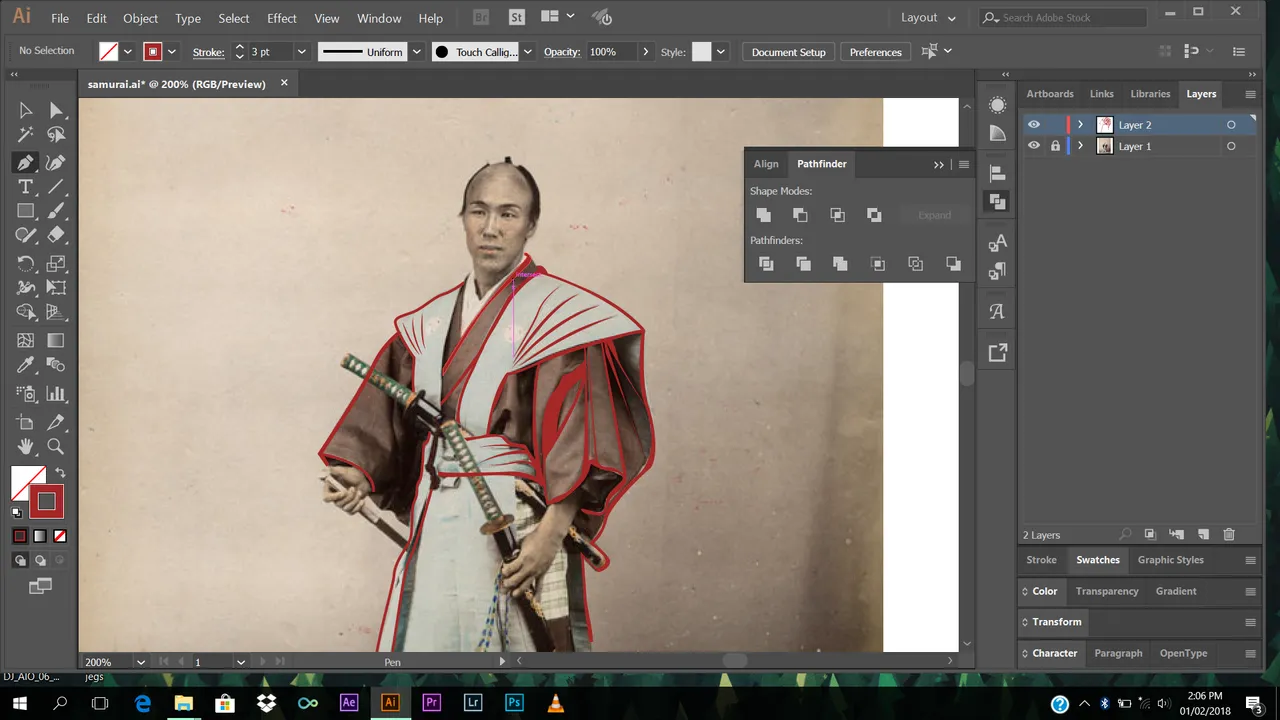Hide Layer 1 with eye icon
This screenshot has width=1280, height=720.
(1034, 146)
